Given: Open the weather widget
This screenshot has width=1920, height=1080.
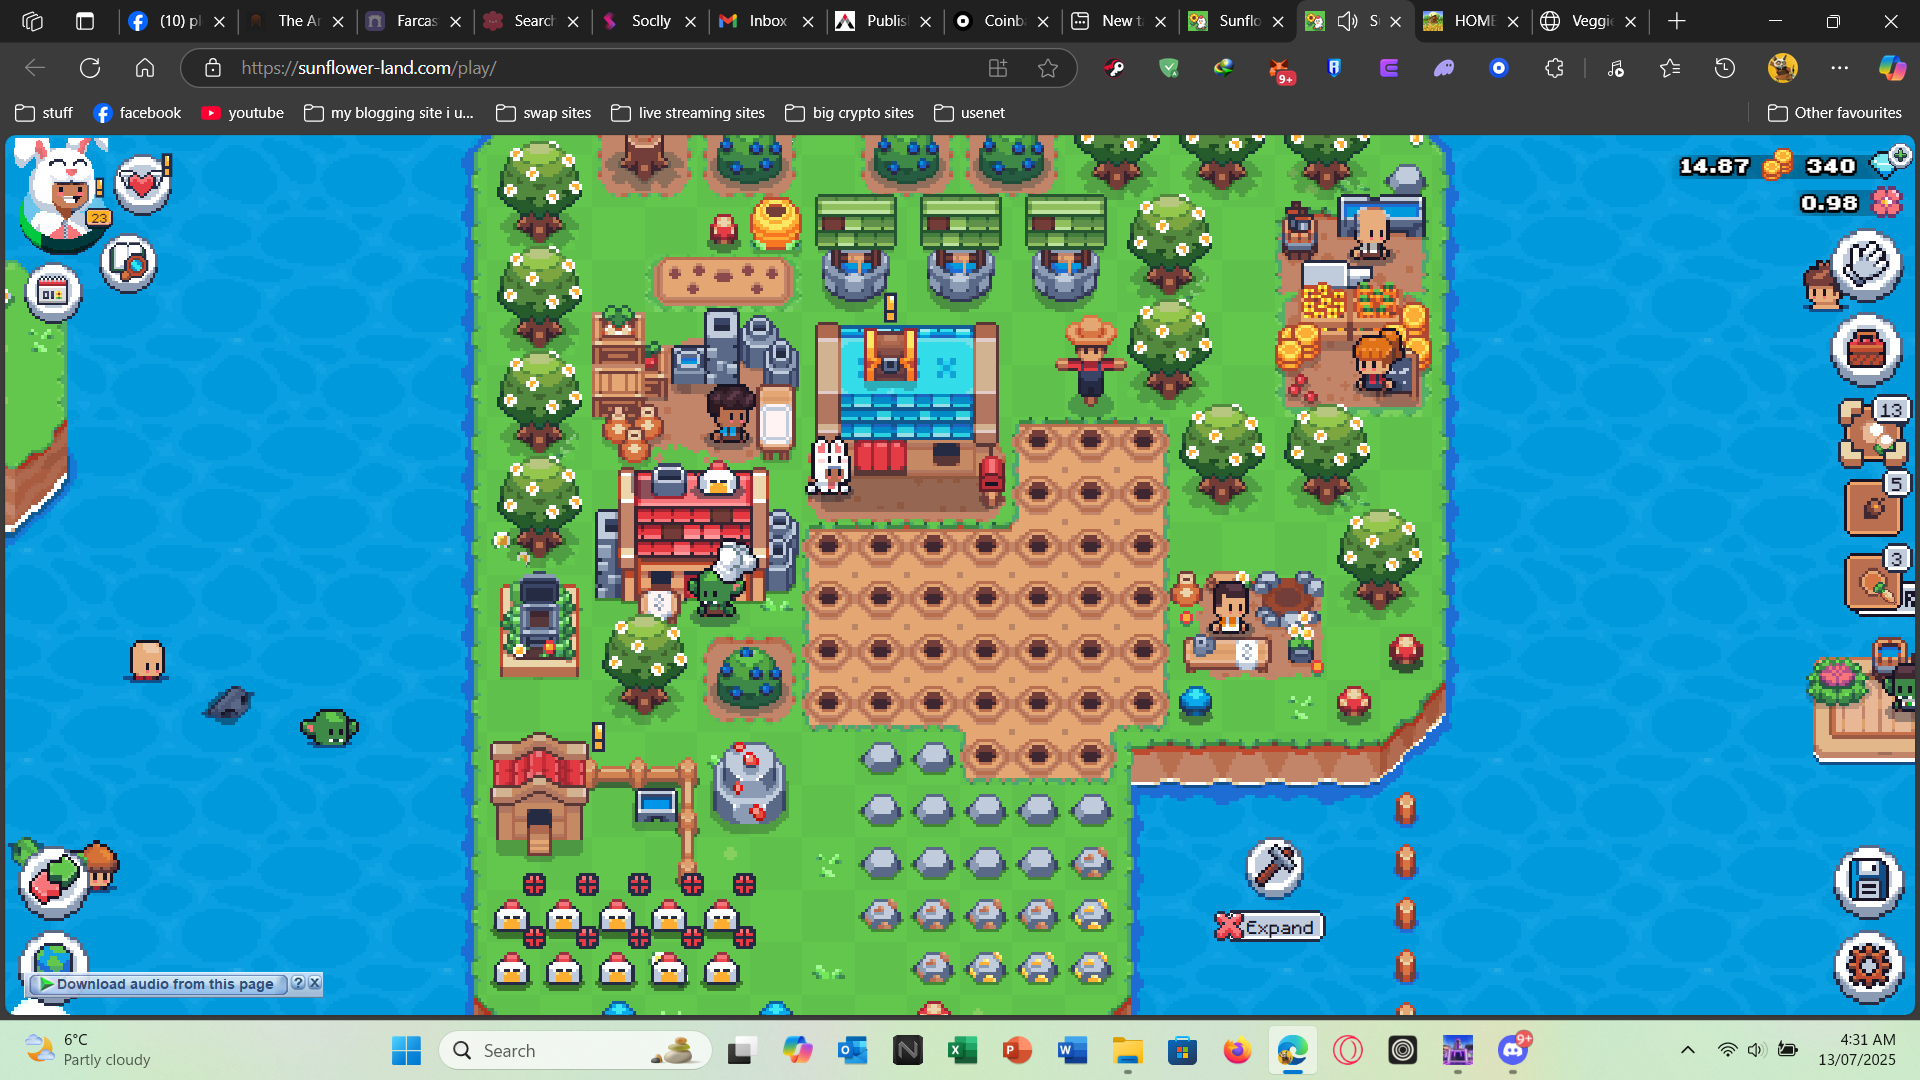Looking at the screenshot, I should coord(88,1050).
